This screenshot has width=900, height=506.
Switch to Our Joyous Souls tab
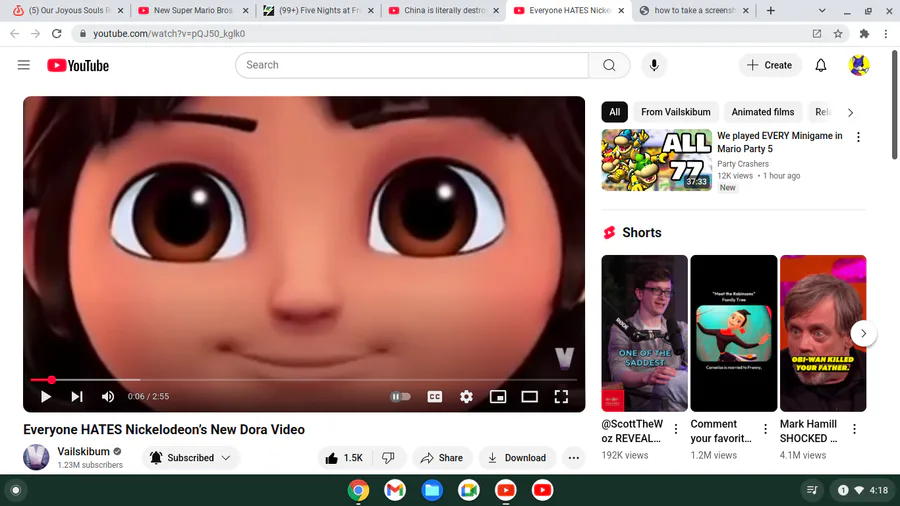point(69,10)
